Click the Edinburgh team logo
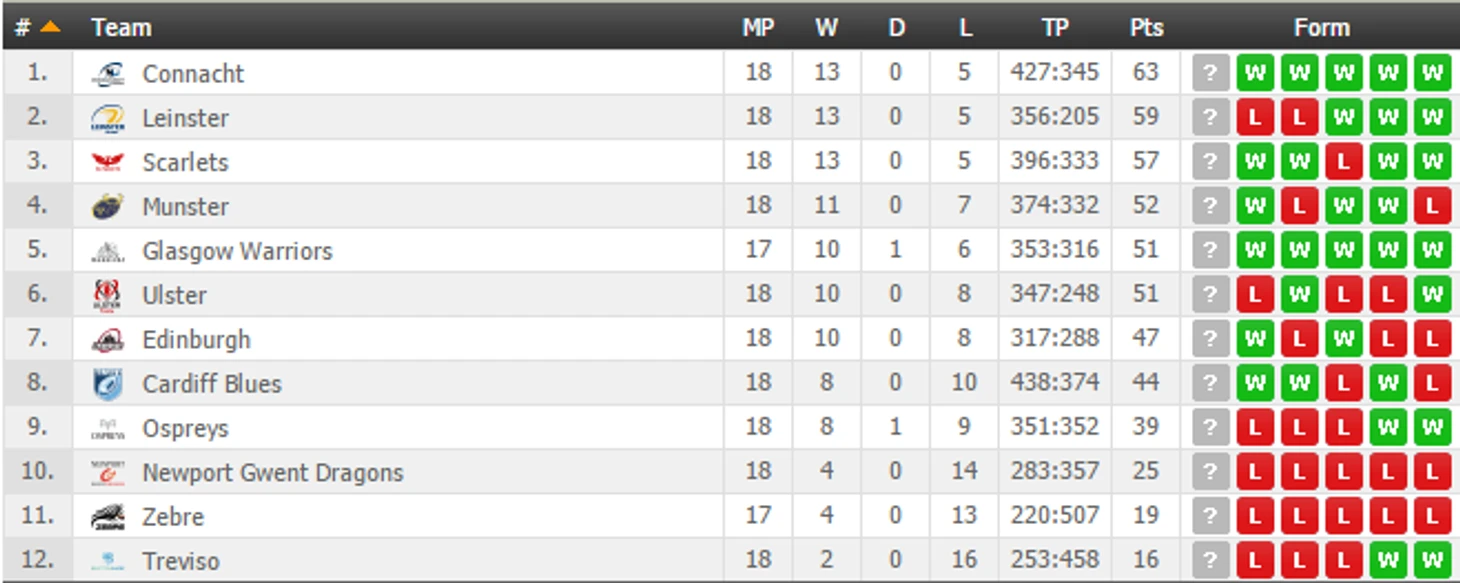The height and width of the screenshot is (583, 1460). click(108, 340)
